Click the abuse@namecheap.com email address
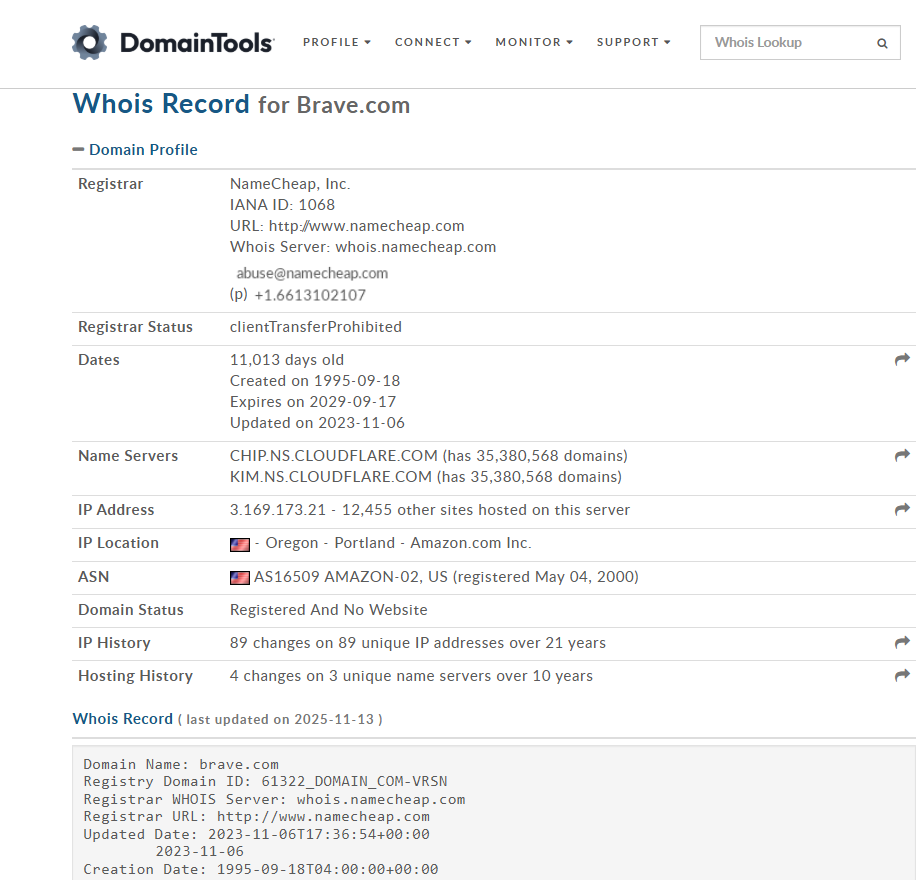 coord(312,273)
